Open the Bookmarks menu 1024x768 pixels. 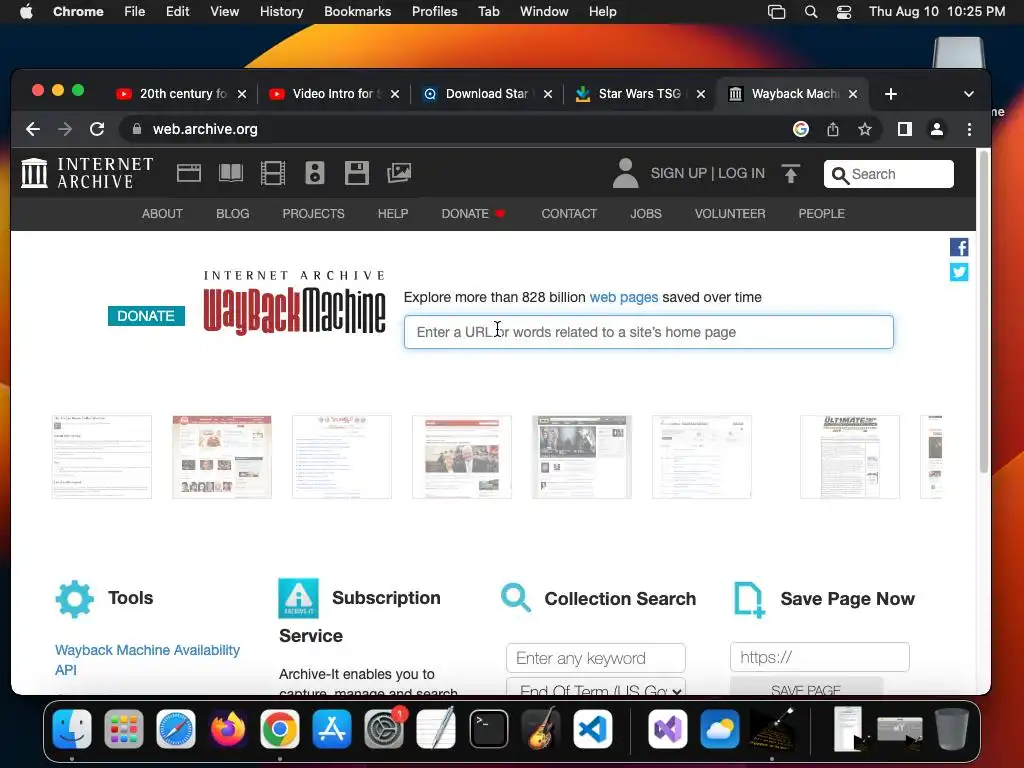tap(357, 12)
